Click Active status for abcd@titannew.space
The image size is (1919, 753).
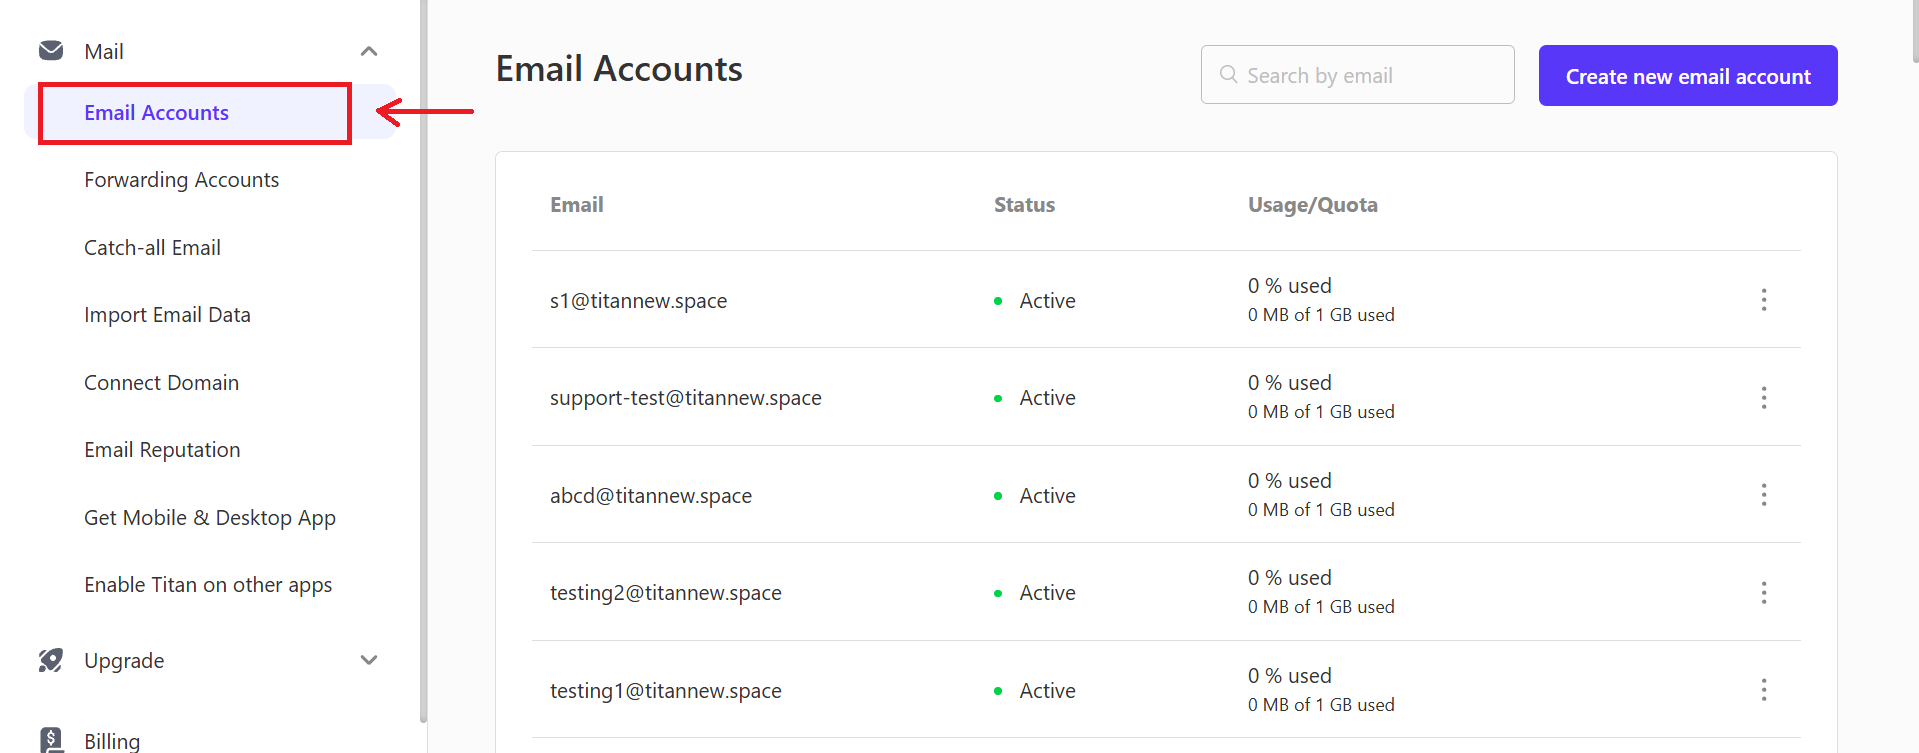point(1047,496)
